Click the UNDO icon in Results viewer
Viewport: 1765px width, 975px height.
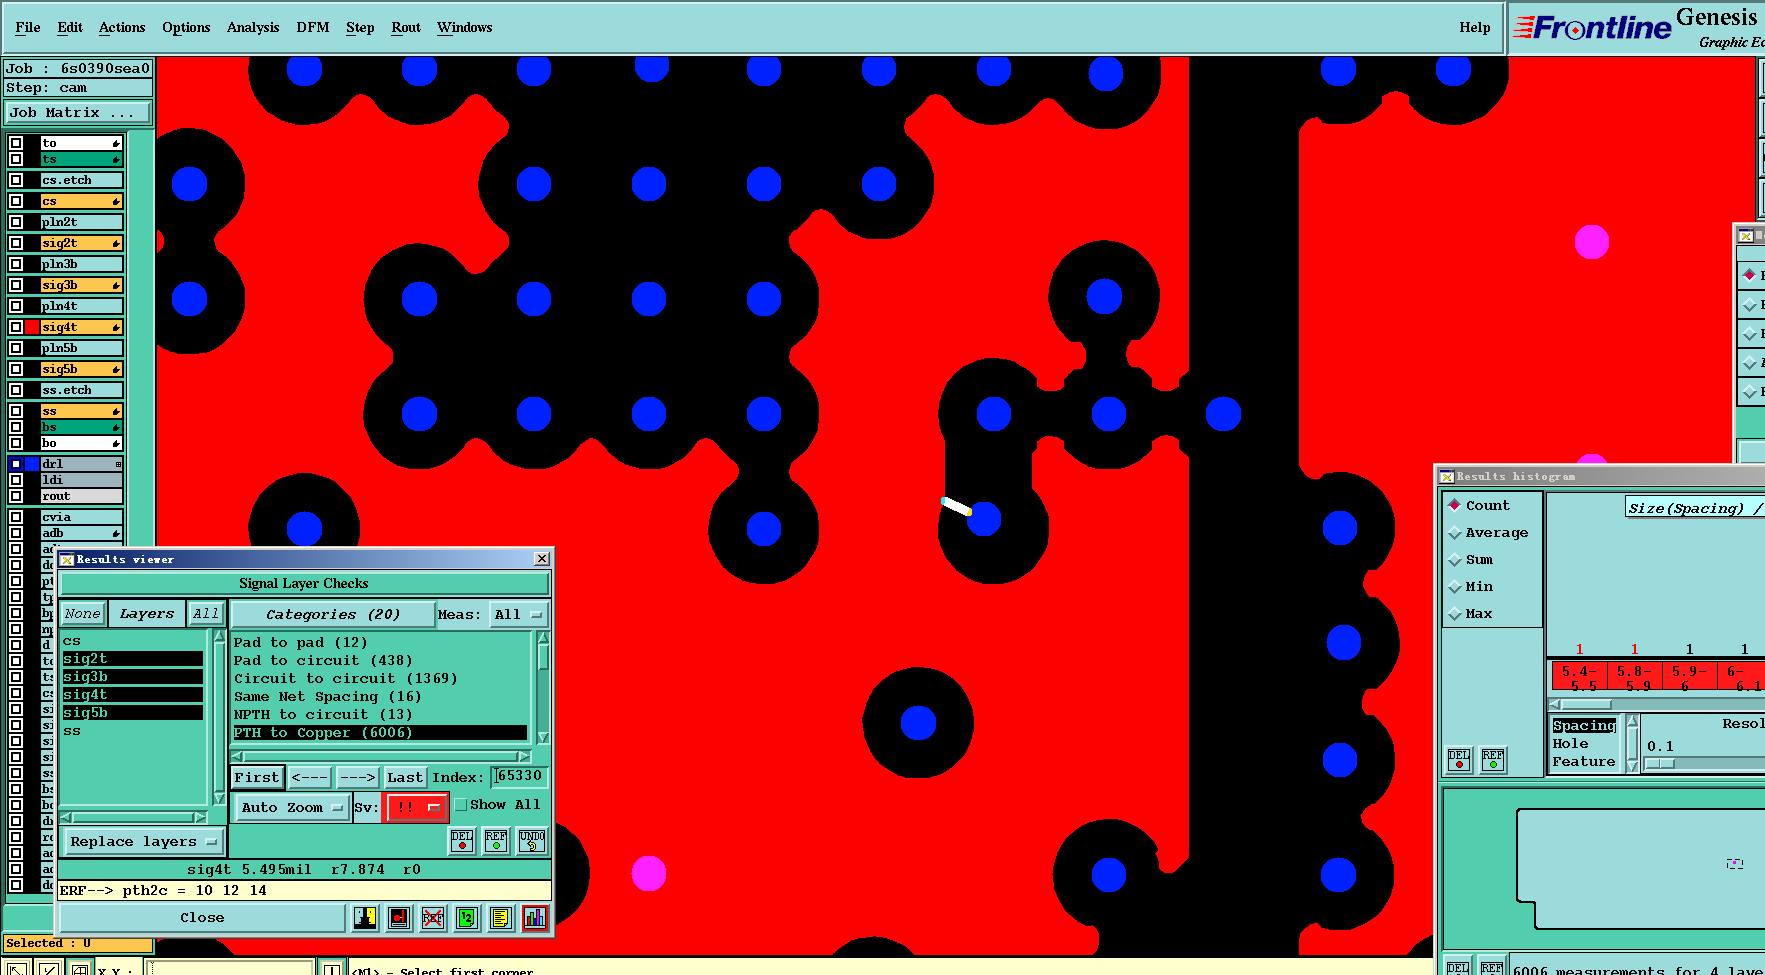tap(532, 840)
